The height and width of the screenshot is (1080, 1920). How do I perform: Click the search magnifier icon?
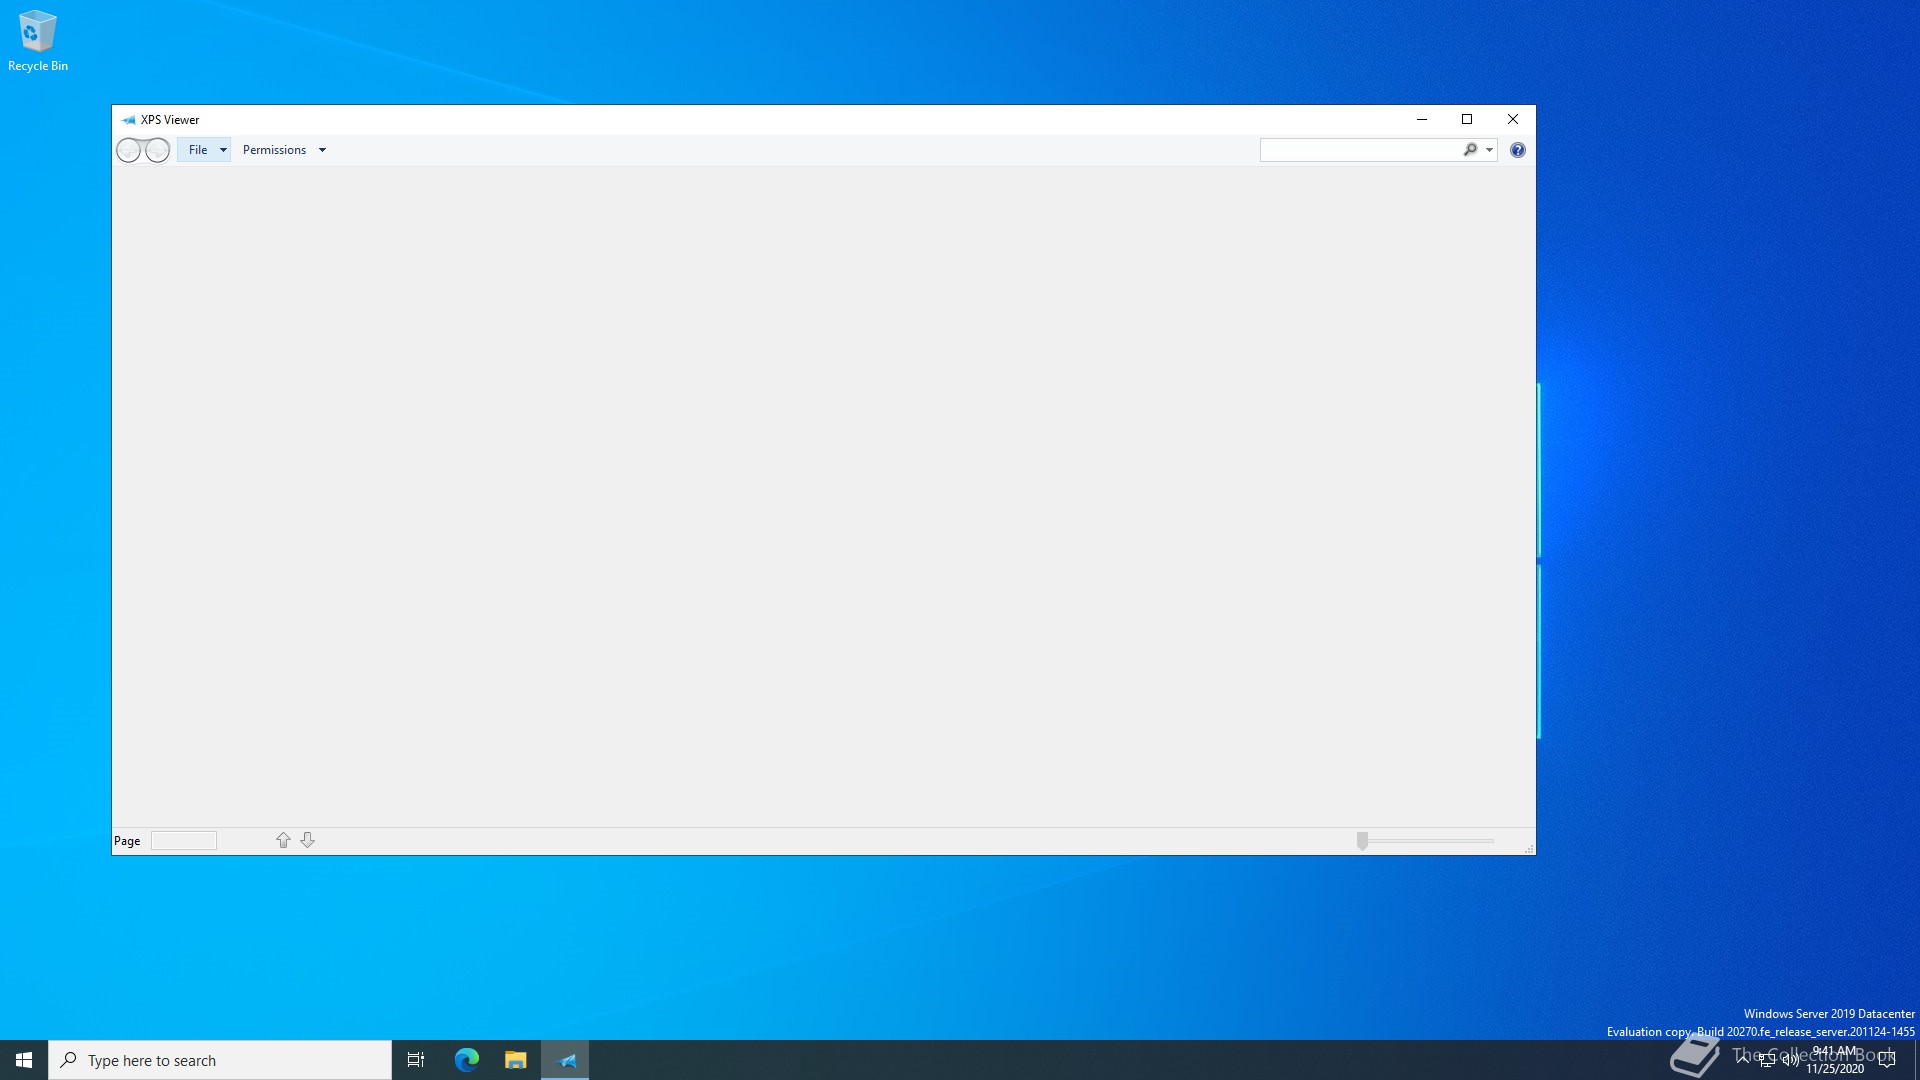pyautogui.click(x=1470, y=150)
